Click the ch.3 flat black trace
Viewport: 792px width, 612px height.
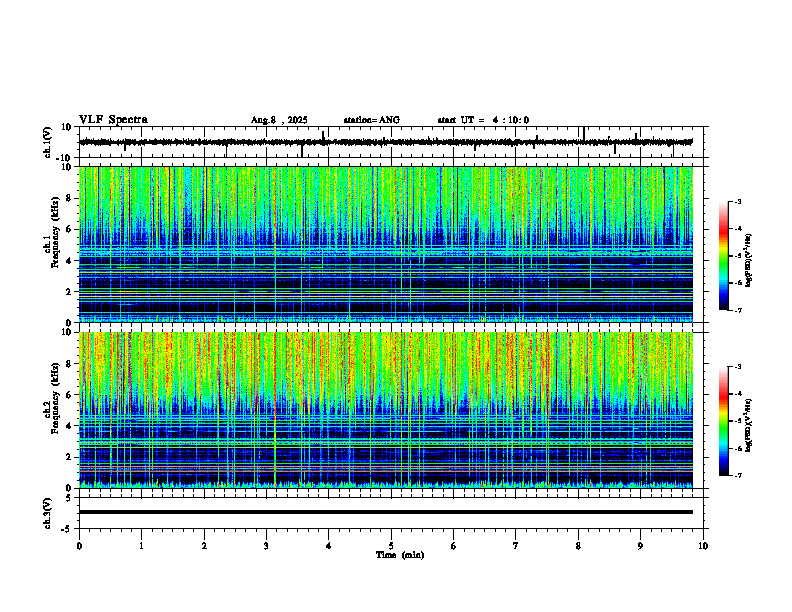coord(385,512)
